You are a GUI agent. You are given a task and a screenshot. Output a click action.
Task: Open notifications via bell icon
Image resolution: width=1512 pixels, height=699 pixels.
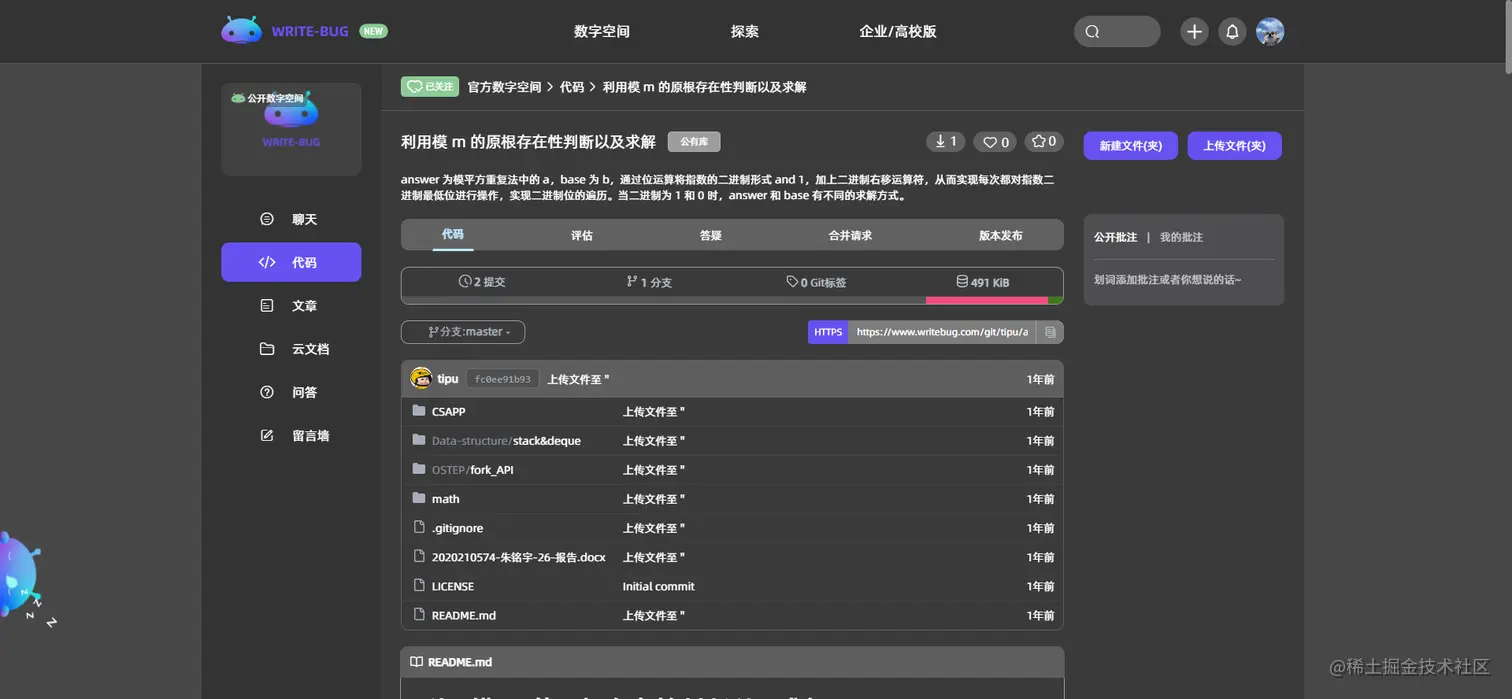click(x=1232, y=31)
